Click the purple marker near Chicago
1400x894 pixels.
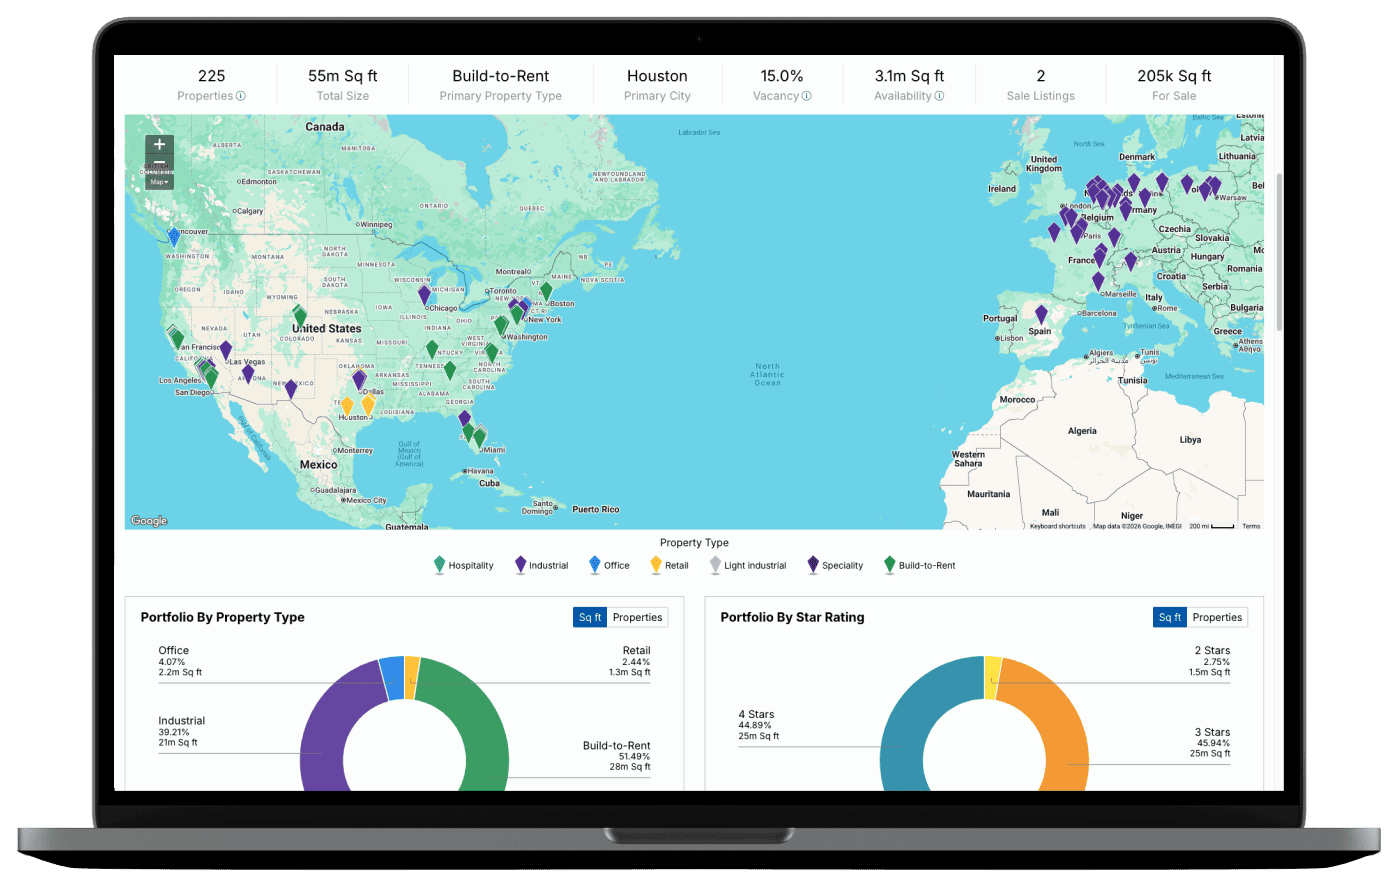(x=424, y=294)
